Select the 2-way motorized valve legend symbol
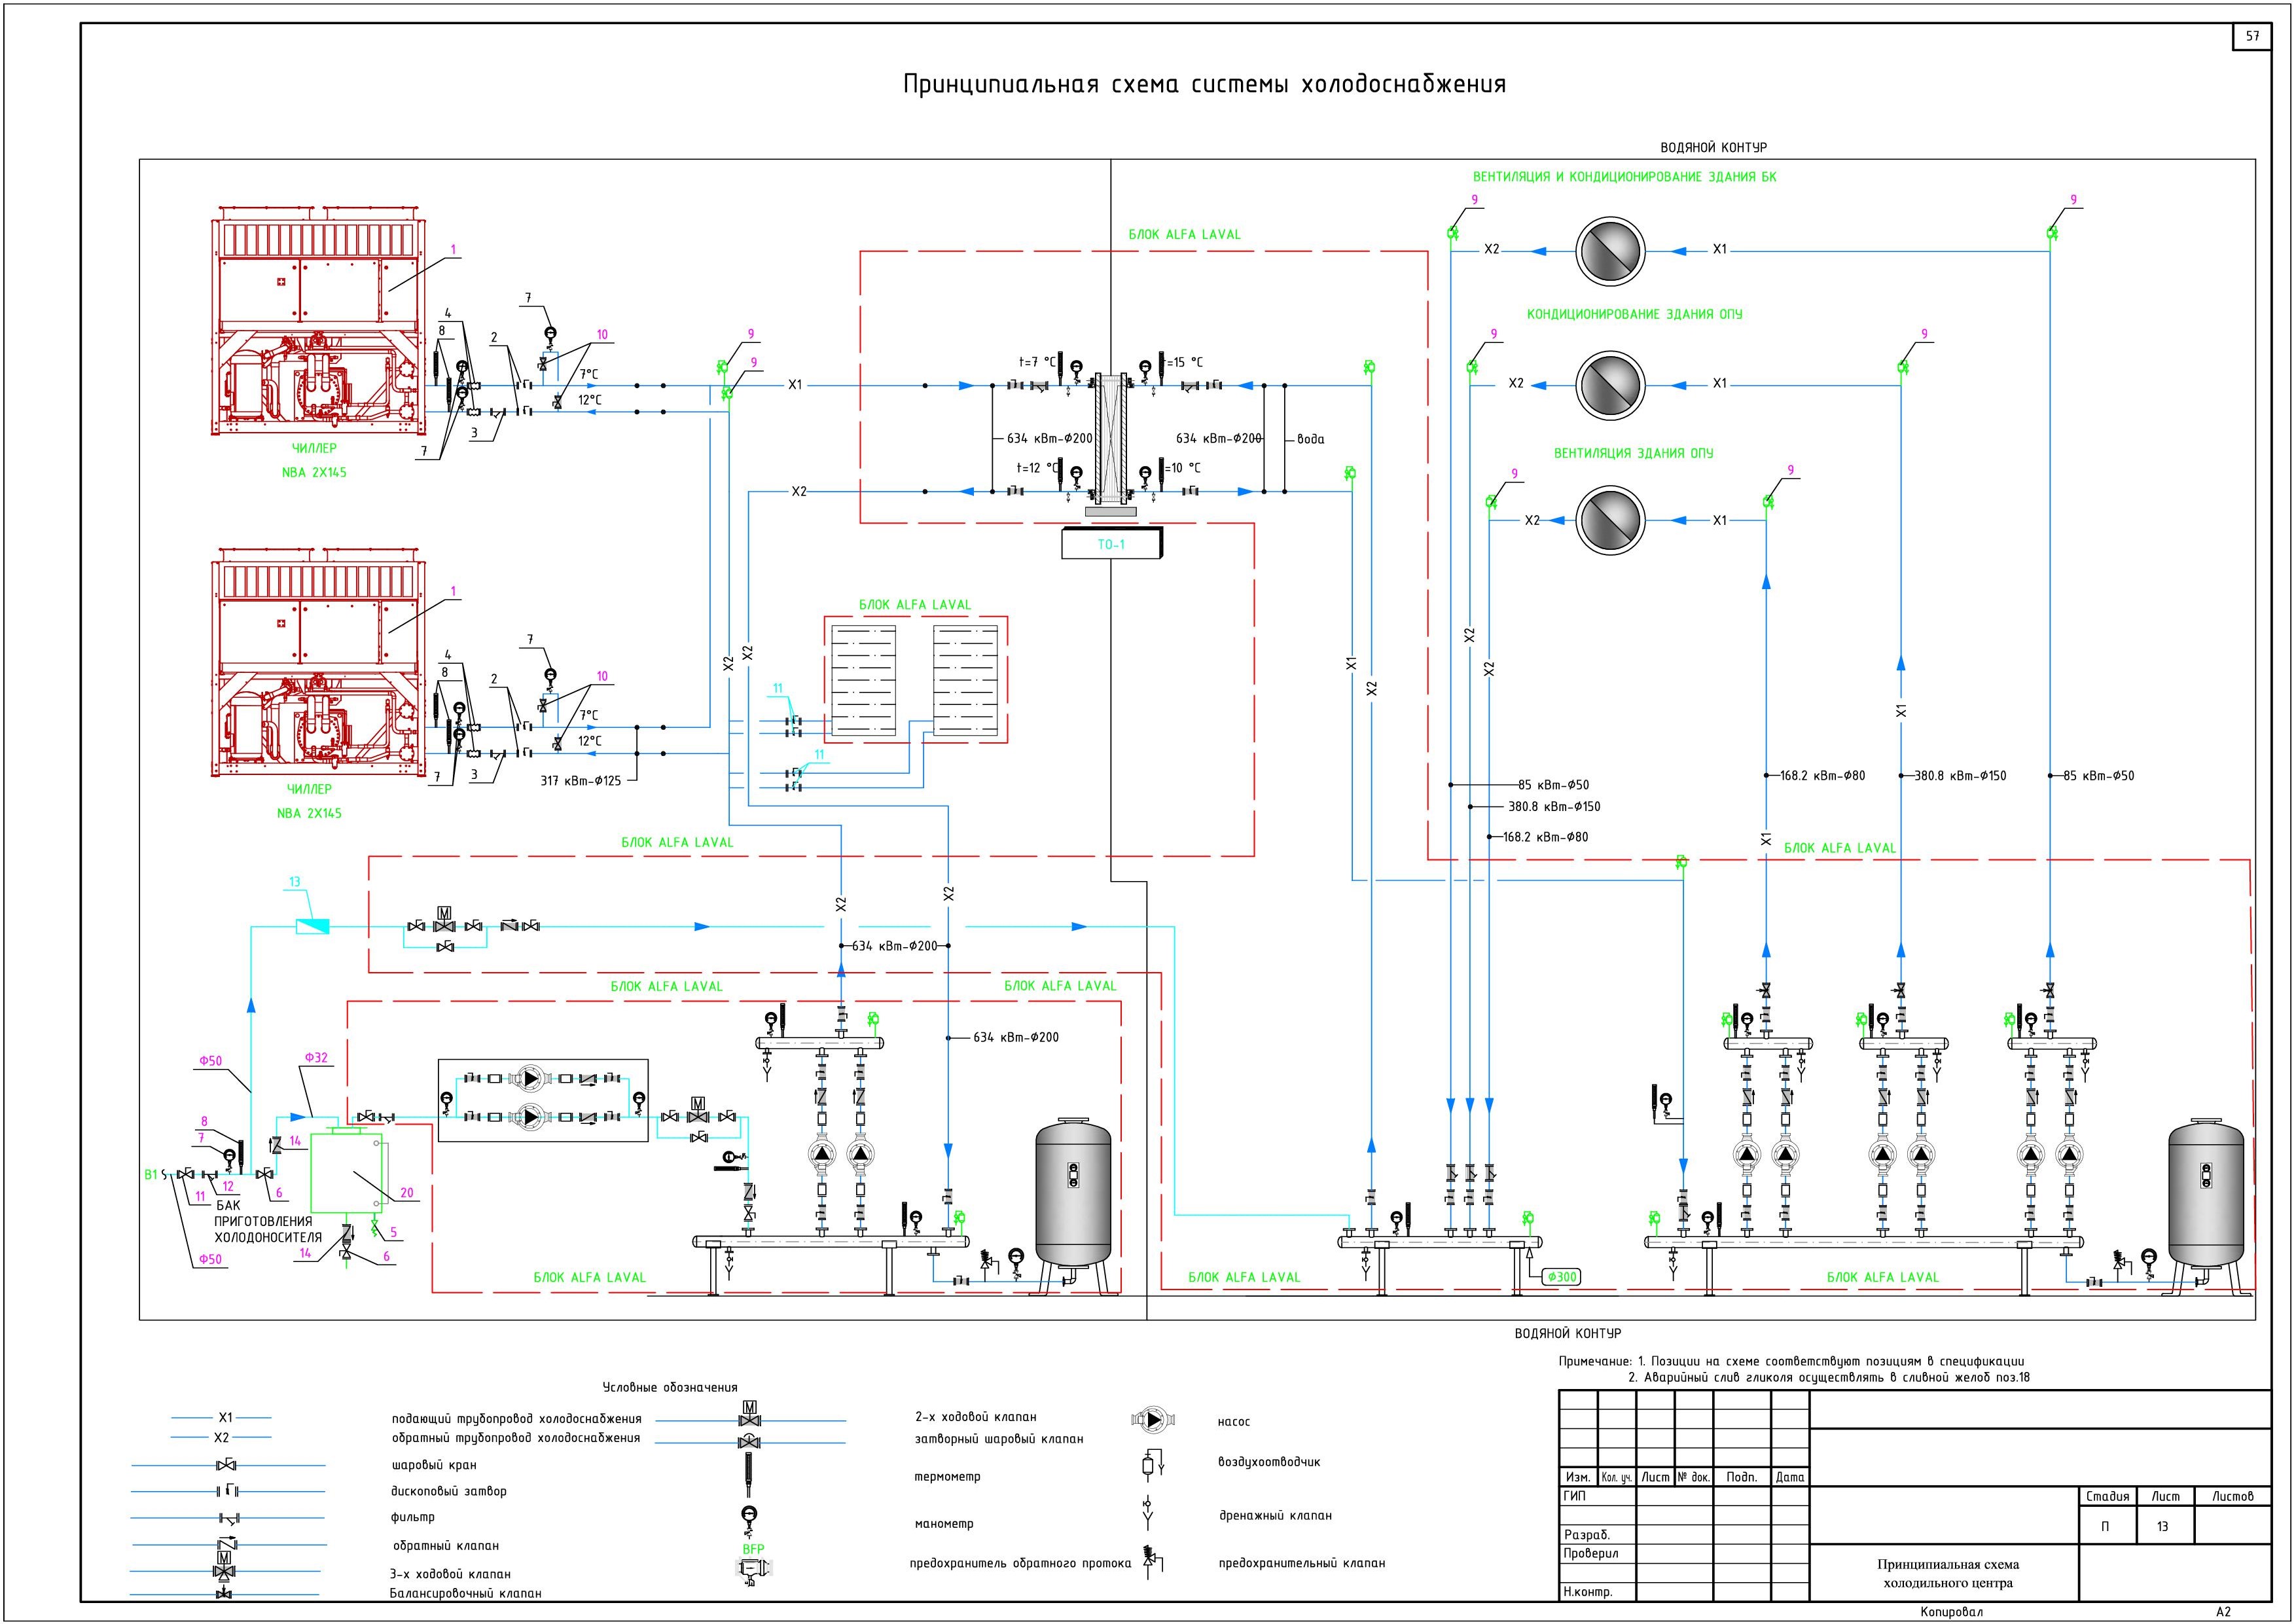This screenshot has width=2296, height=1624. tap(750, 1415)
